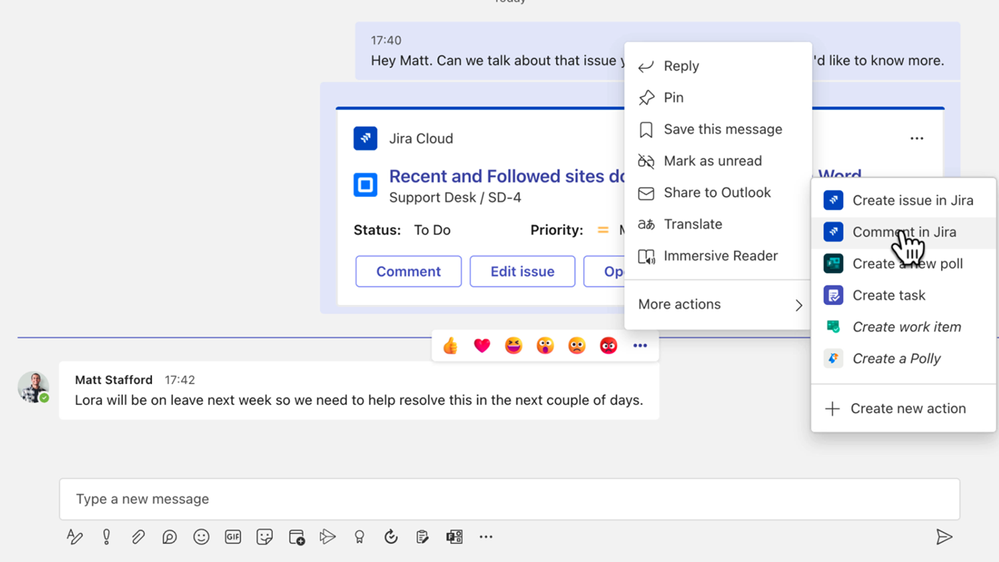The width and height of the screenshot is (999, 562).
Task: Choose Pin in the message menu
Action: [x=719, y=97]
